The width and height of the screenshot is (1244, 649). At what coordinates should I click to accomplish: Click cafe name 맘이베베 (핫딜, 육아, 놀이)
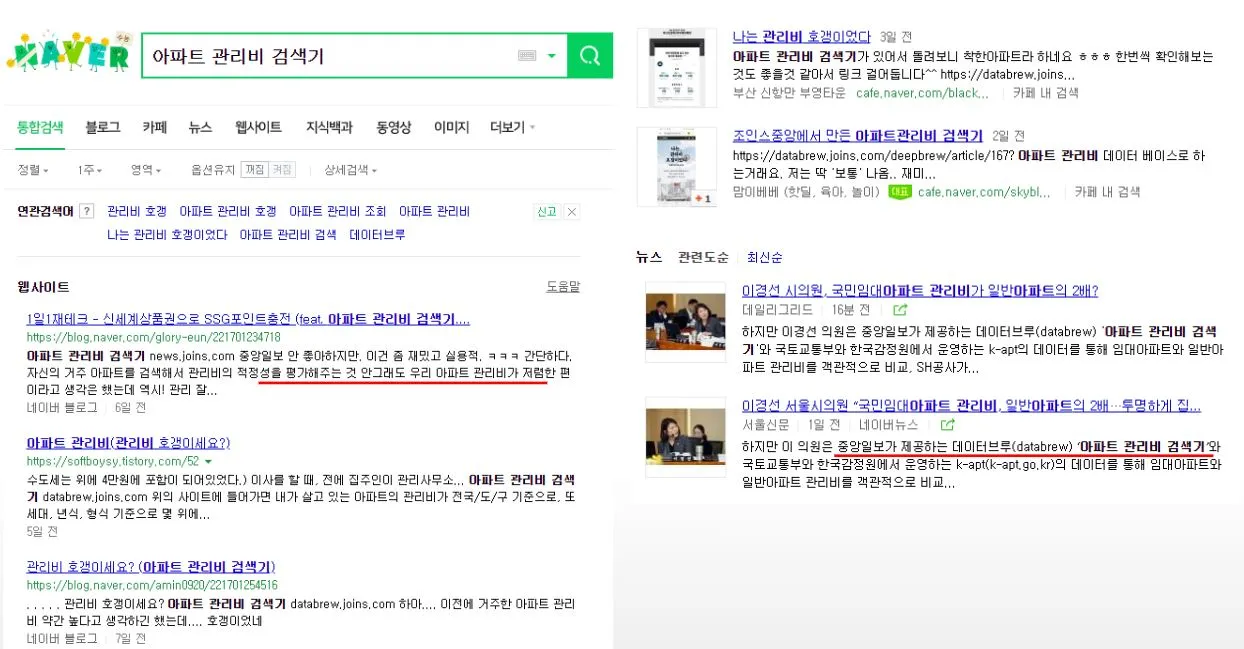806,192
